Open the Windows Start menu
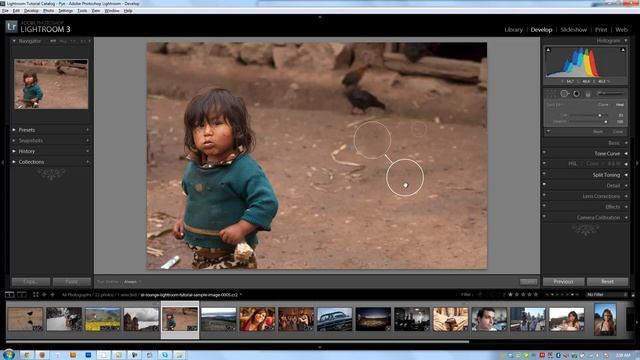Image resolution: width=640 pixels, height=360 pixels. coord(8,355)
